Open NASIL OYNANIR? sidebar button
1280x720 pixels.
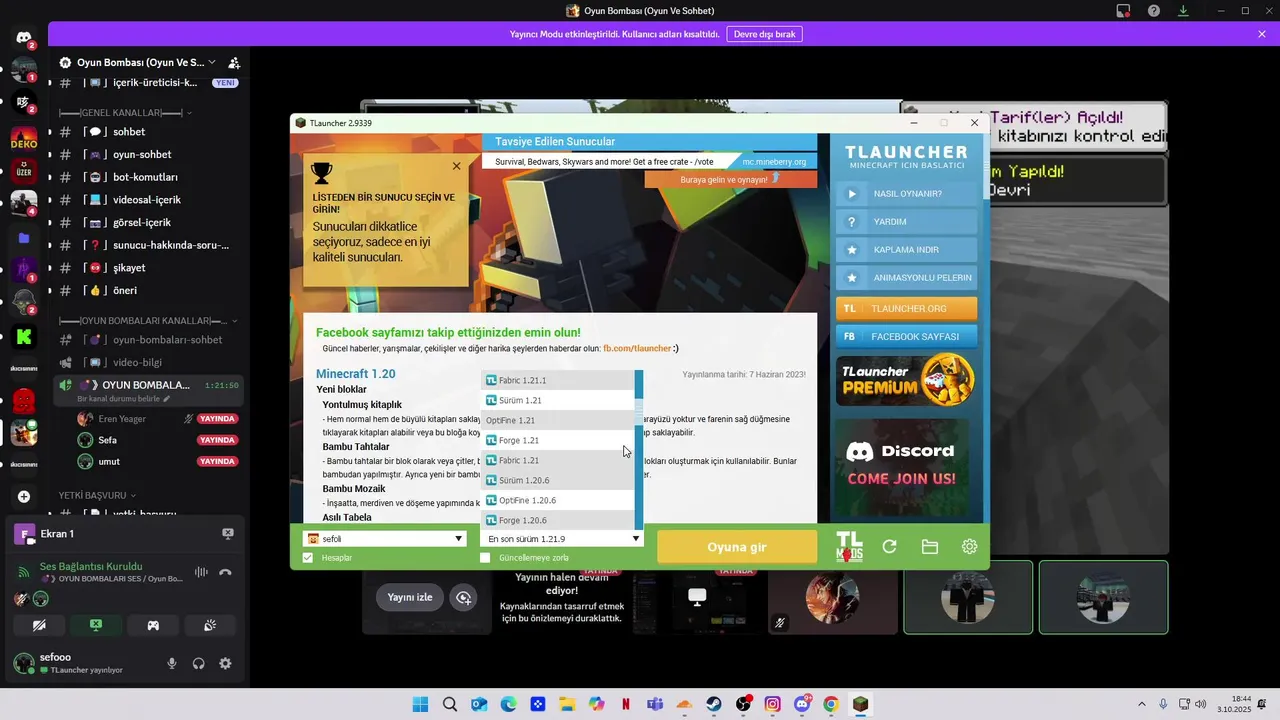point(907,194)
